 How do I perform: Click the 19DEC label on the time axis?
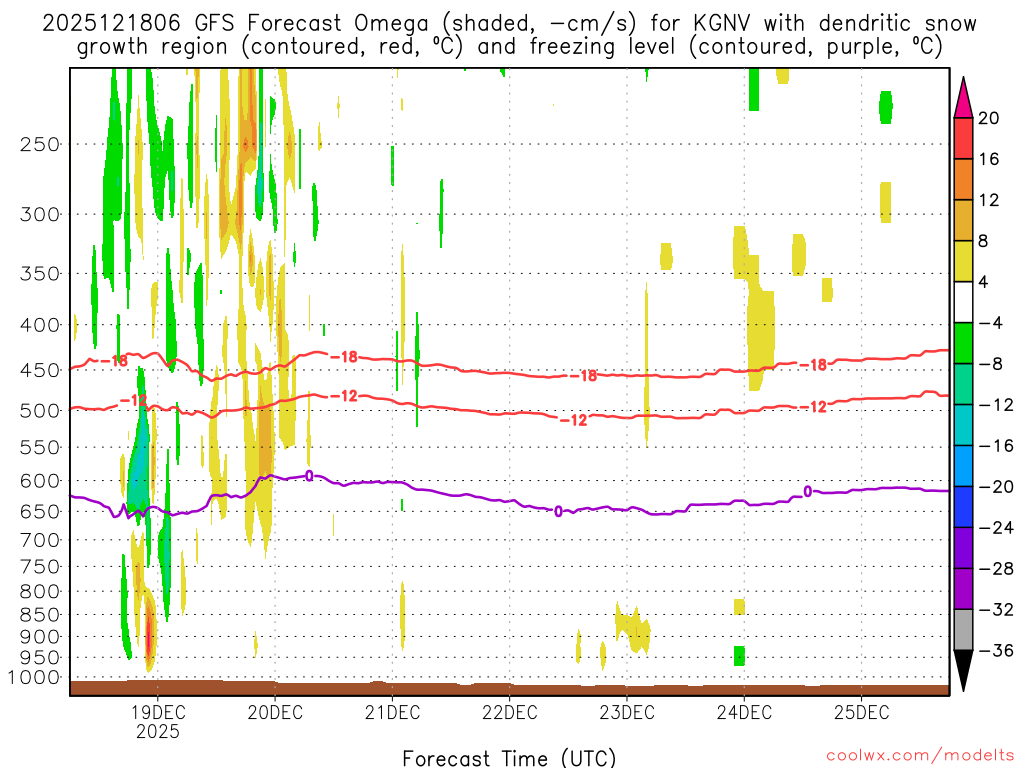click(157, 713)
